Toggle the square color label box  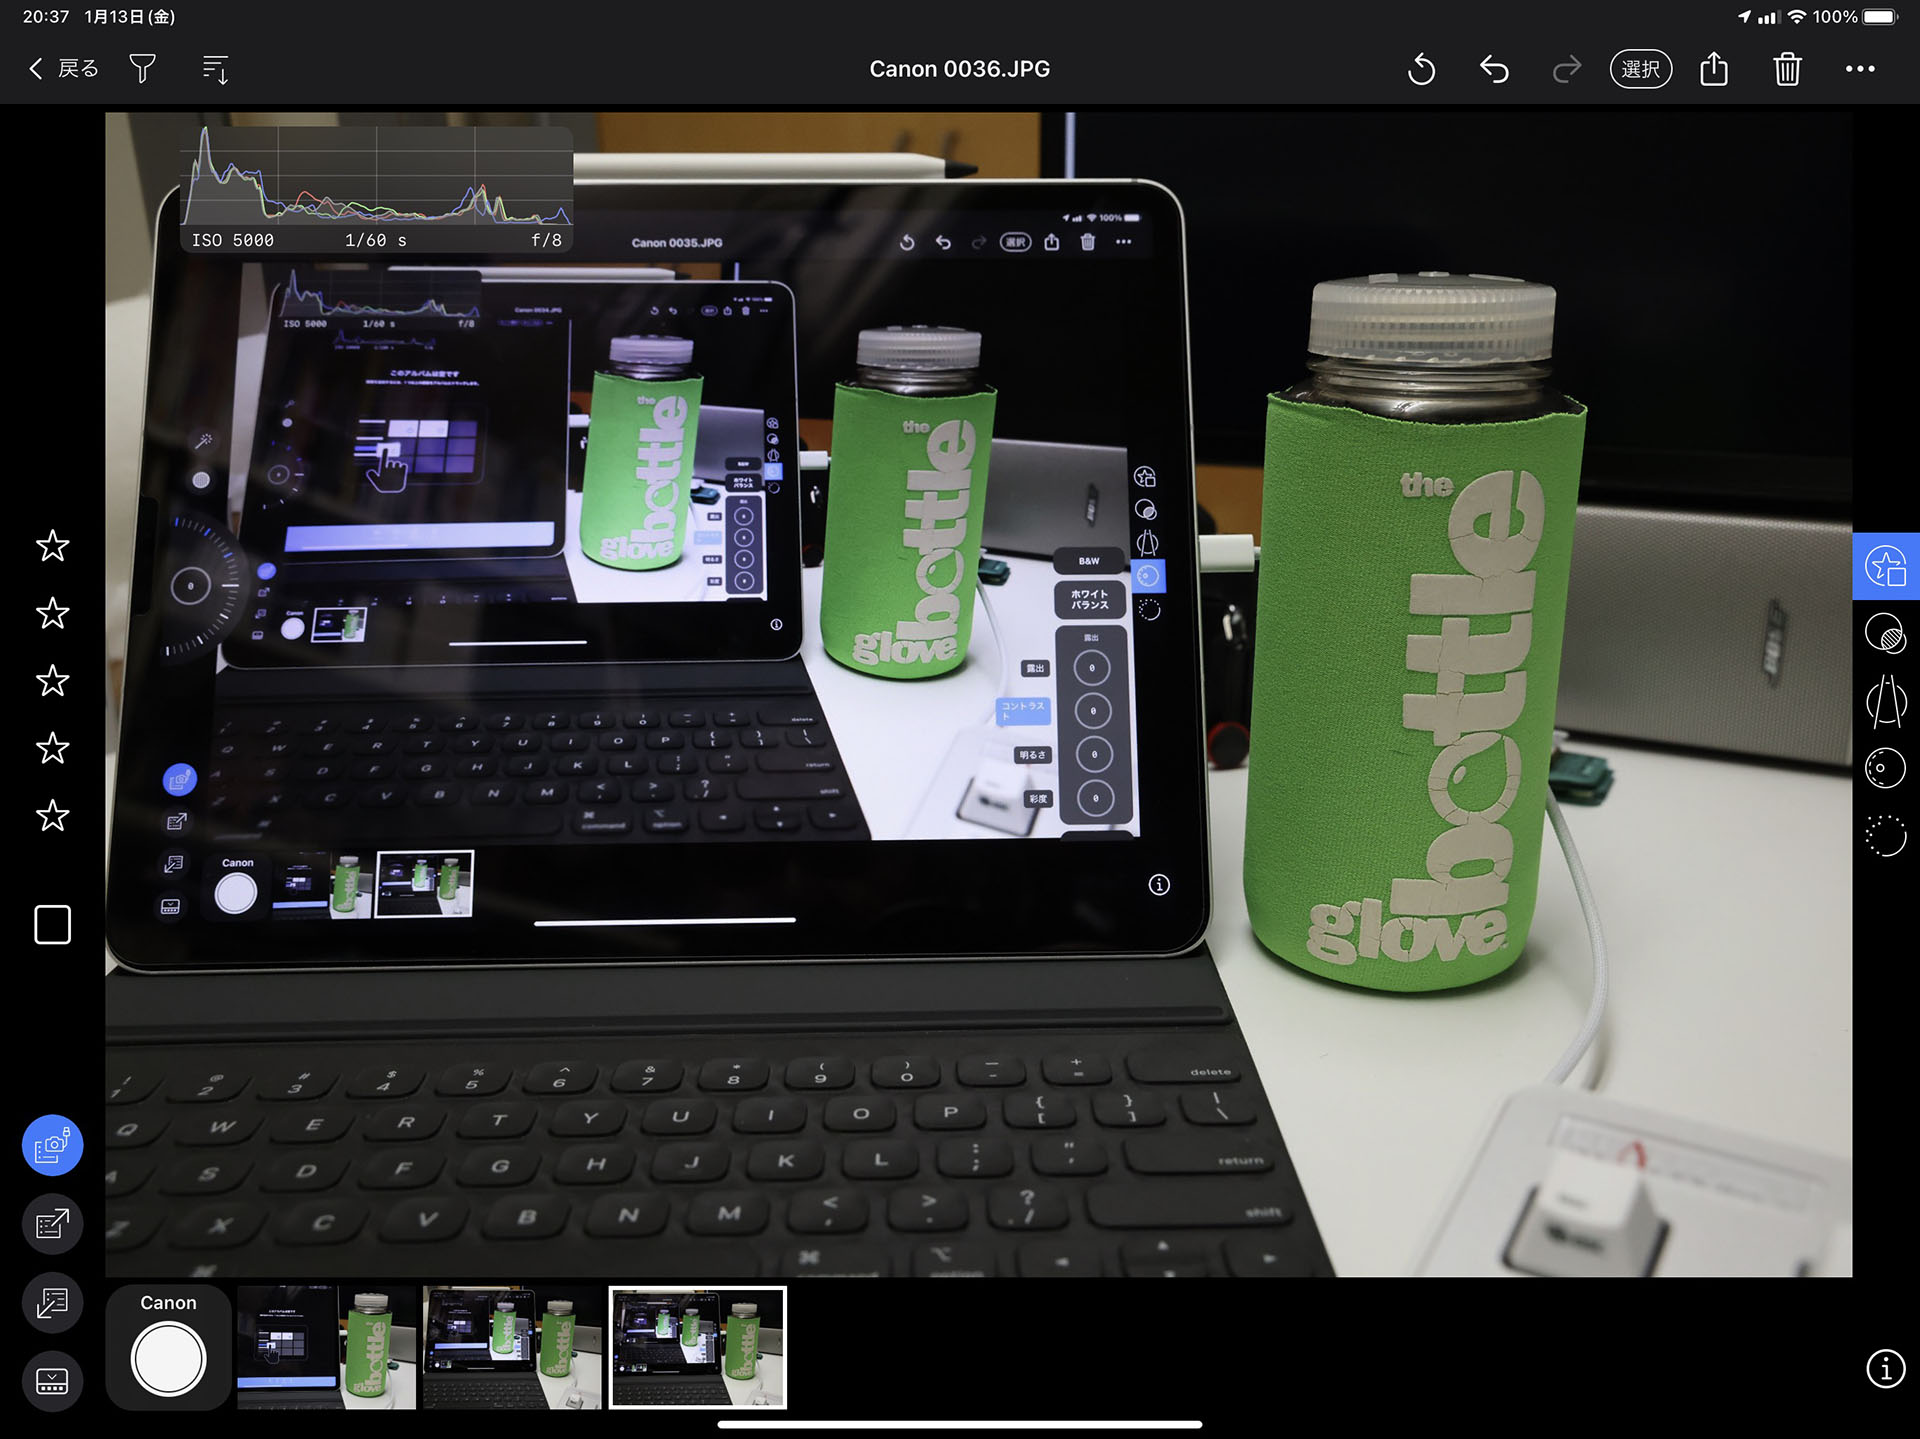[52, 925]
